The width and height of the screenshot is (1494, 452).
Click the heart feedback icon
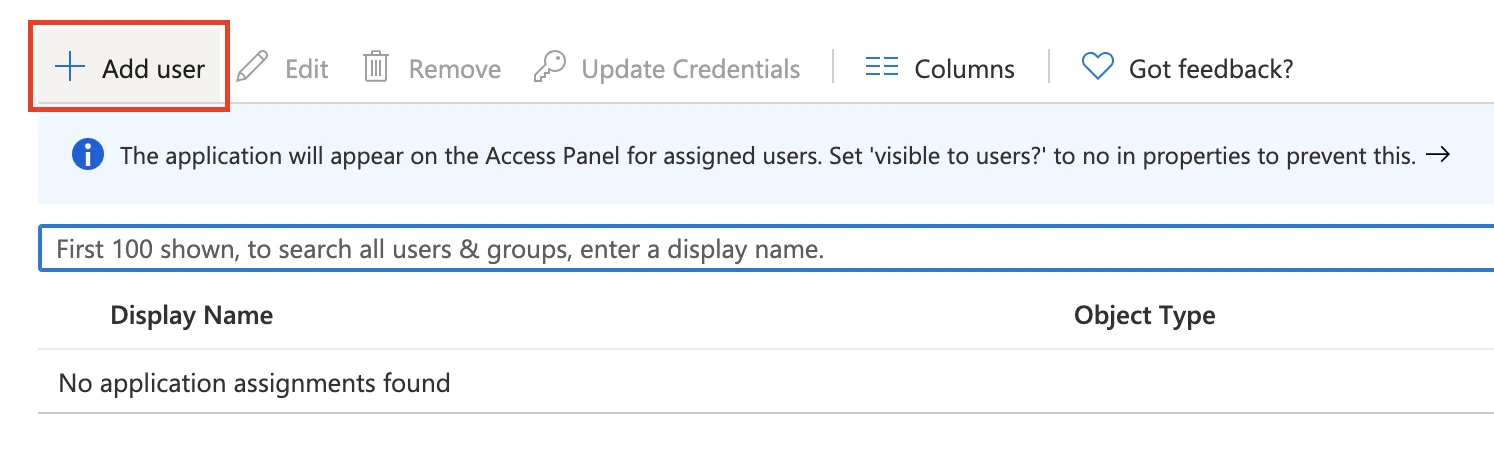coord(1097,68)
